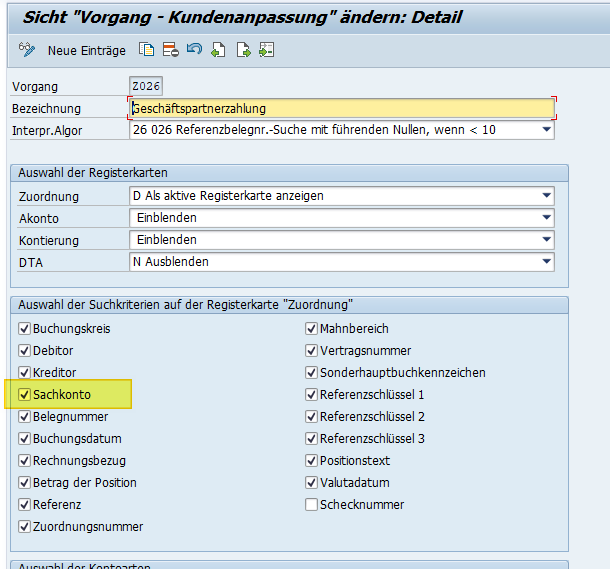
Task: Enable the Schecknummer checkbox
Action: [x=312, y=505]
